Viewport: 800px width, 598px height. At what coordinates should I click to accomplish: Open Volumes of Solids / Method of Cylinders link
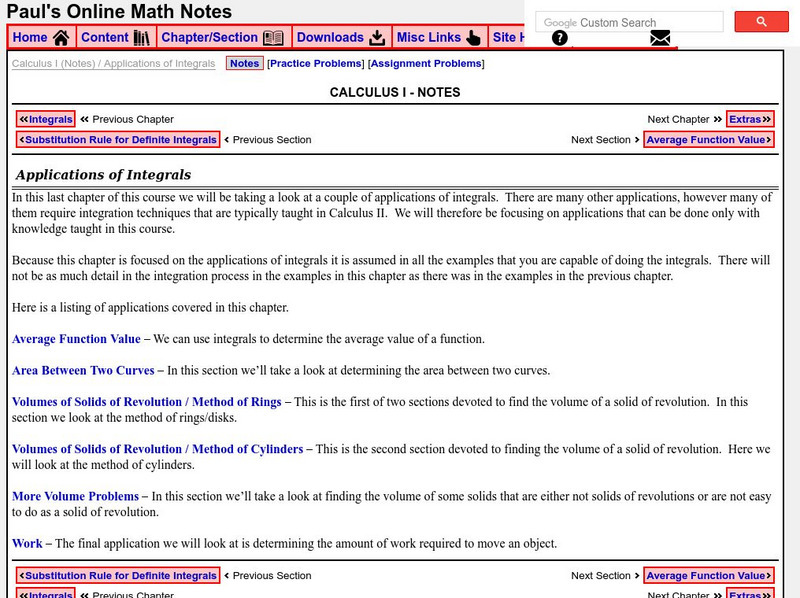(158, 449)
